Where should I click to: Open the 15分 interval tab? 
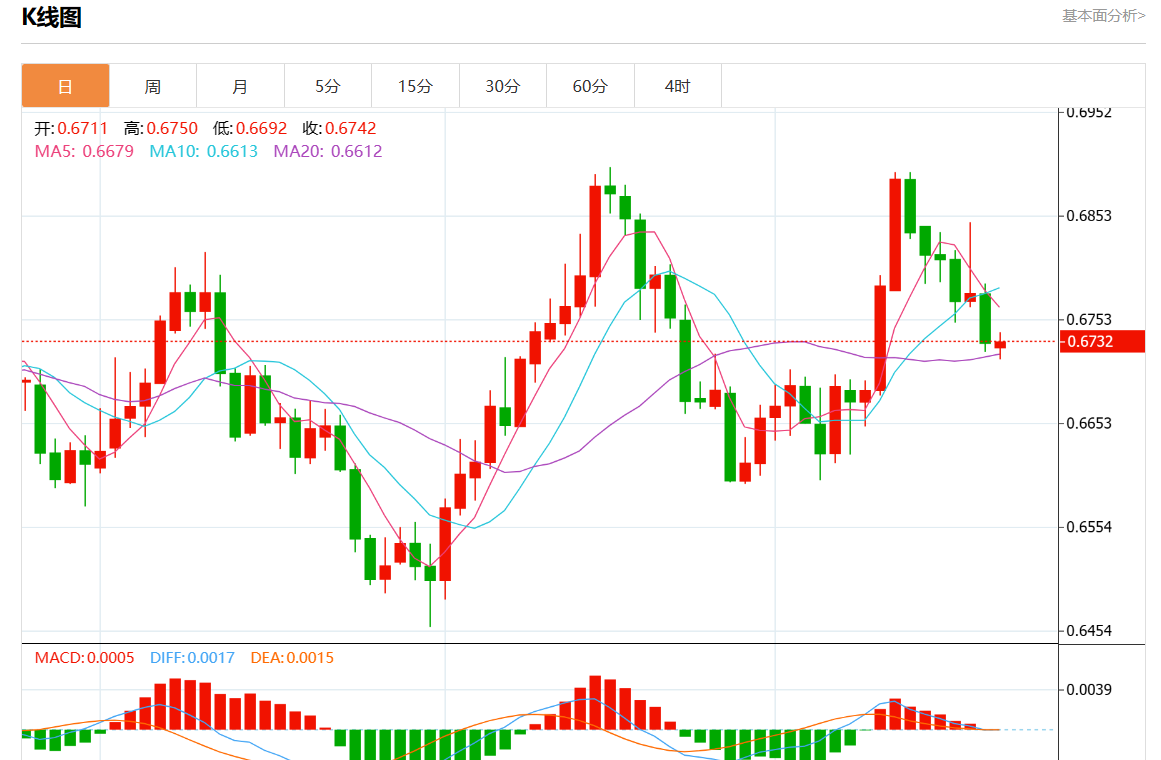pyautogui.click(x=415, y=86)
